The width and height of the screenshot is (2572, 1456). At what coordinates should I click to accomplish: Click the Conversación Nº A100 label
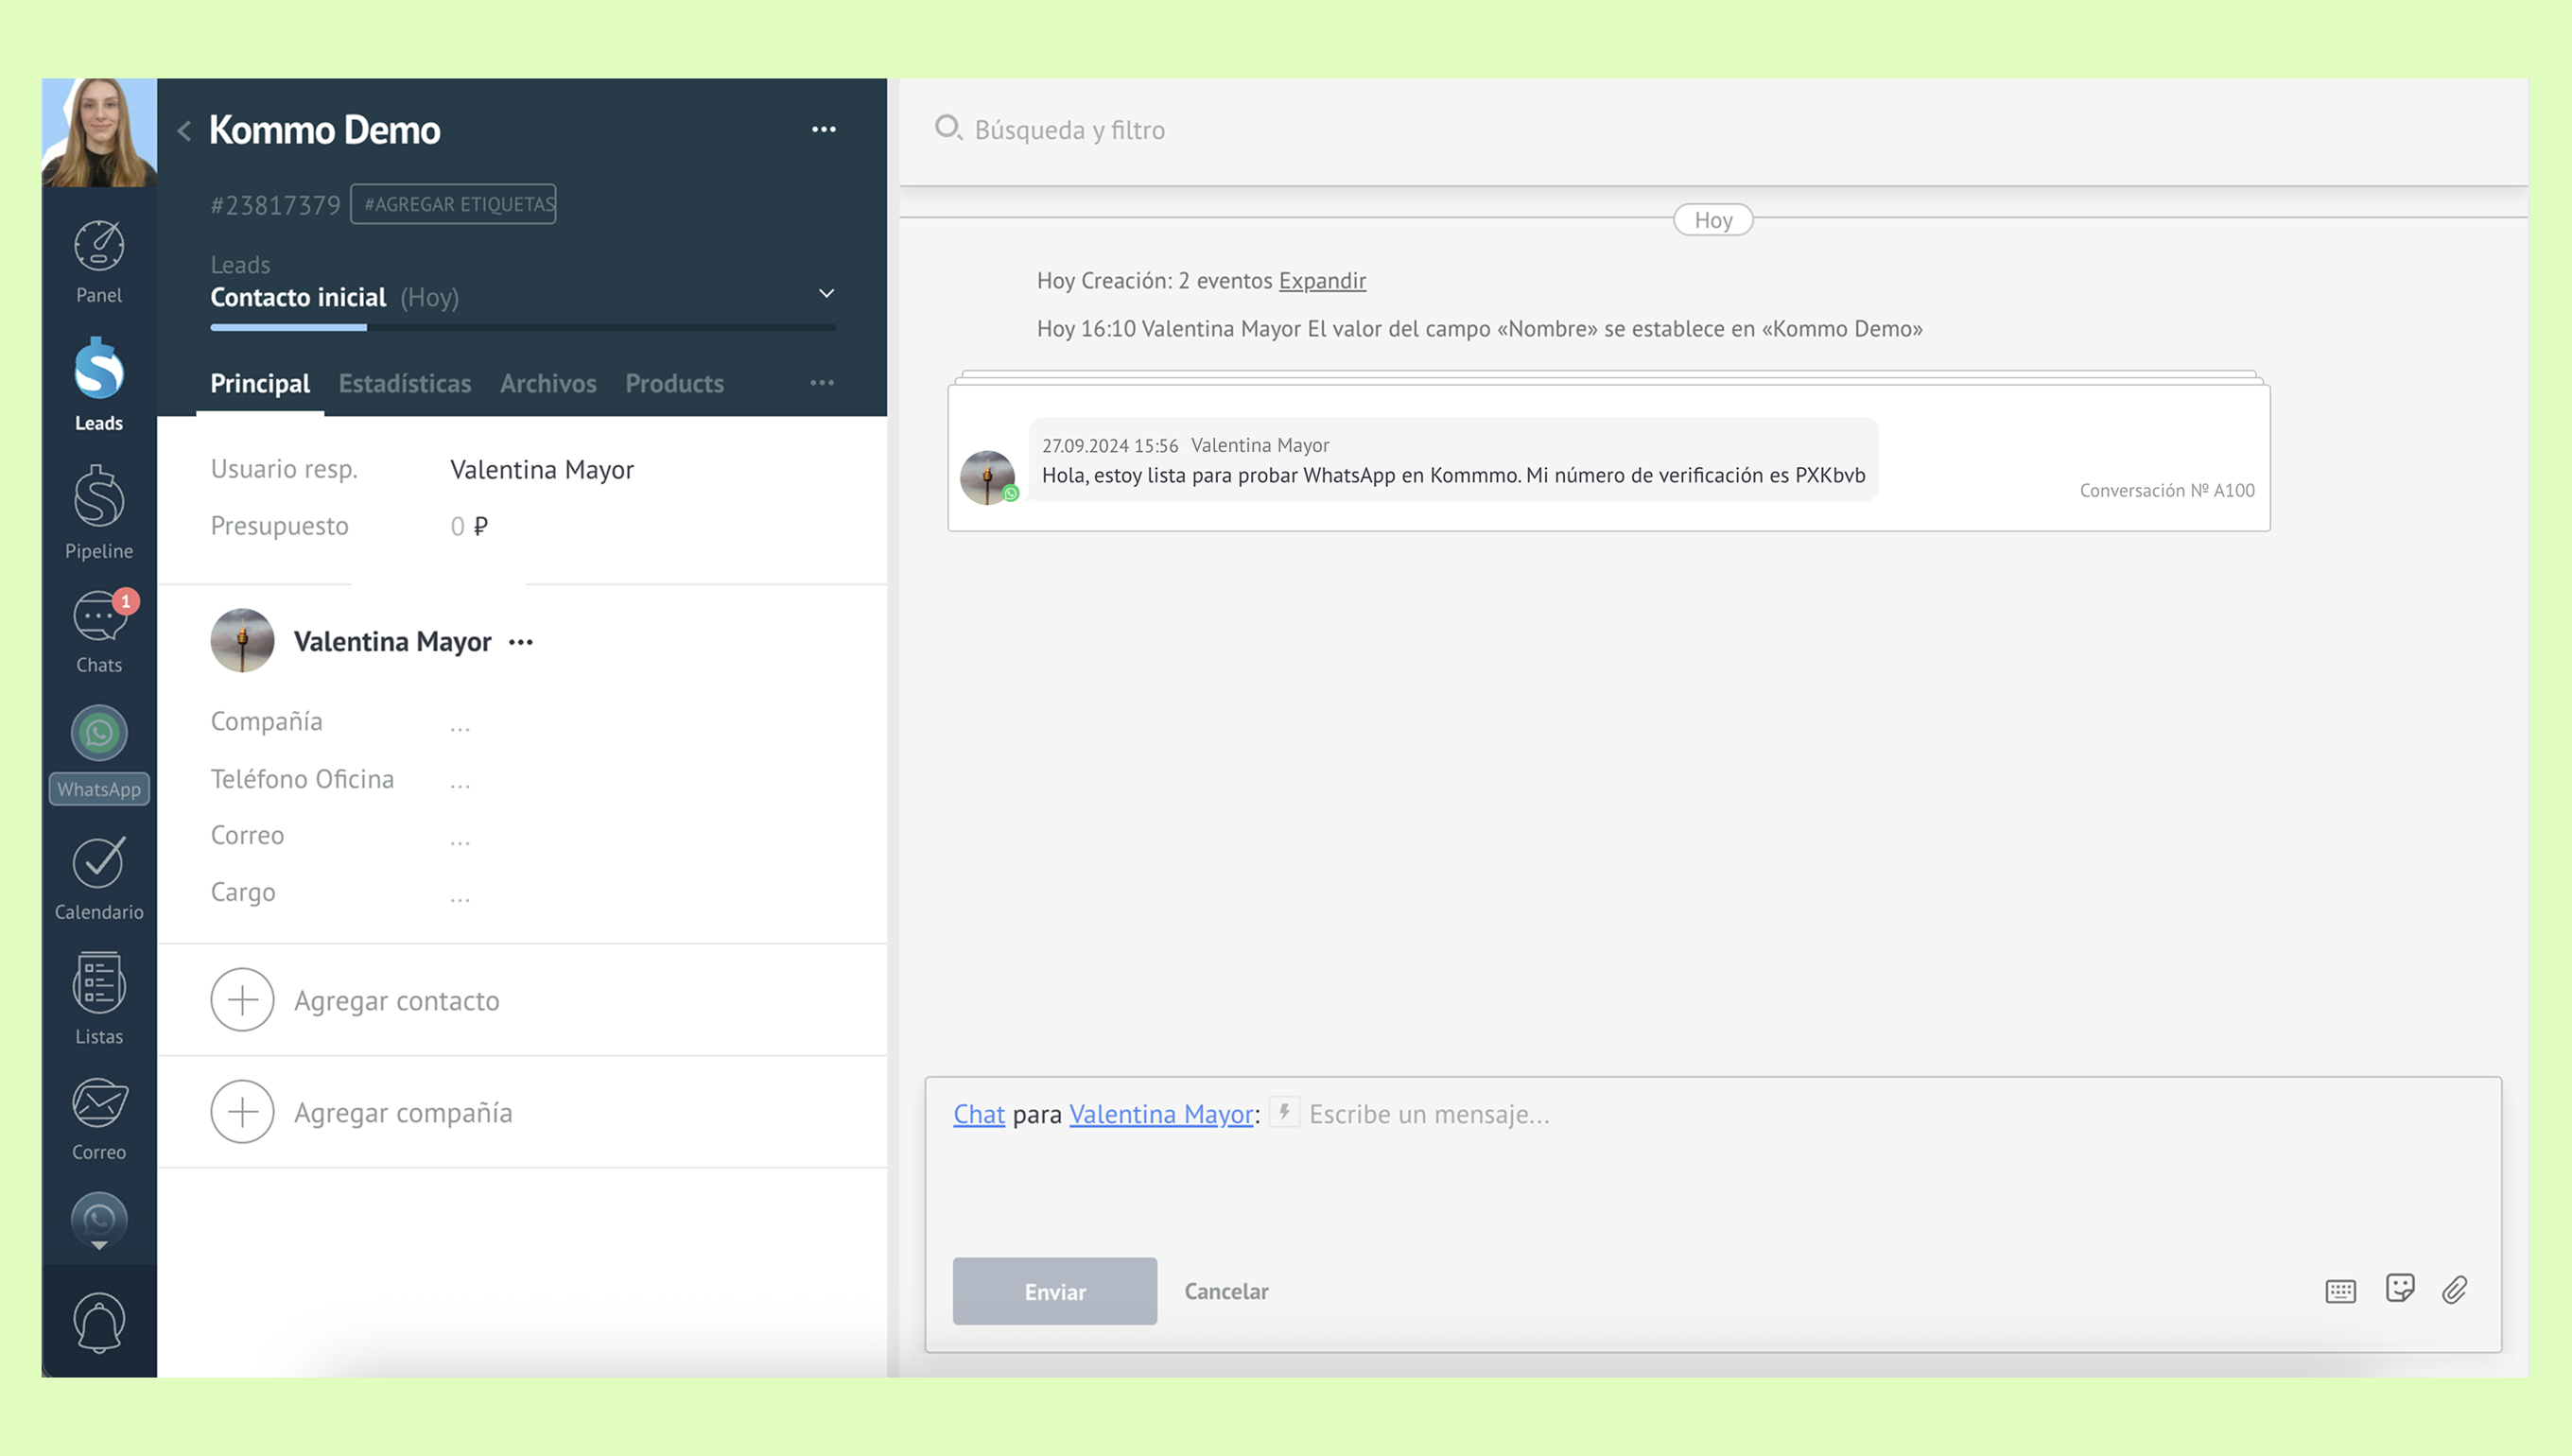[x=2166, y=490]
